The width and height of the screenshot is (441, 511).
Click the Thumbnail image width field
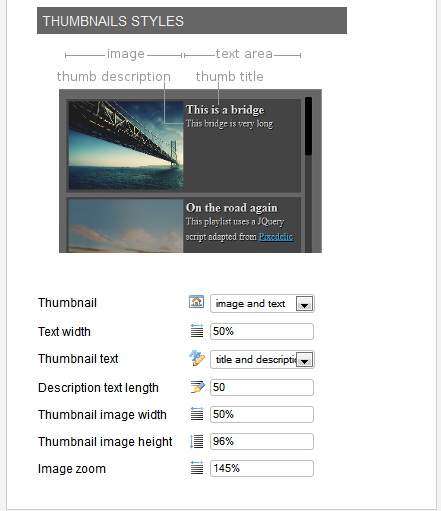click(262, 414)
